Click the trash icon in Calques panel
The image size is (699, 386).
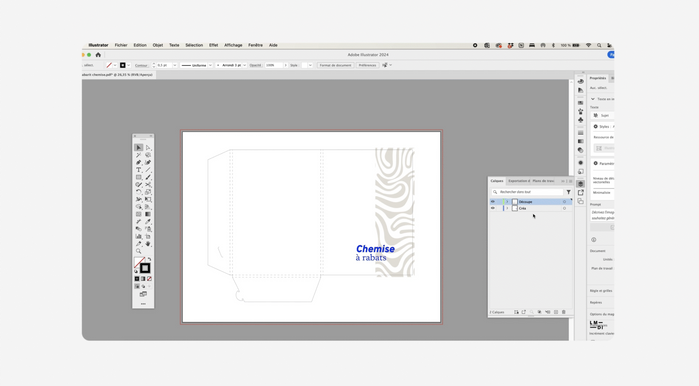(x=563, y=312)
